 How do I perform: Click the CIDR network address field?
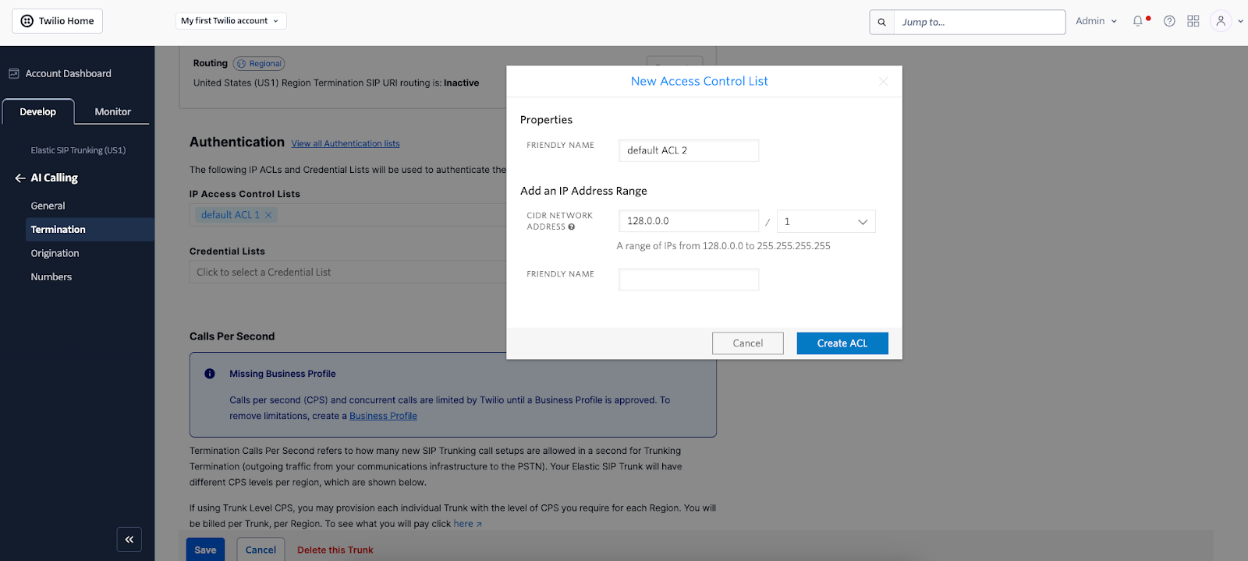(x=689, y=221)
